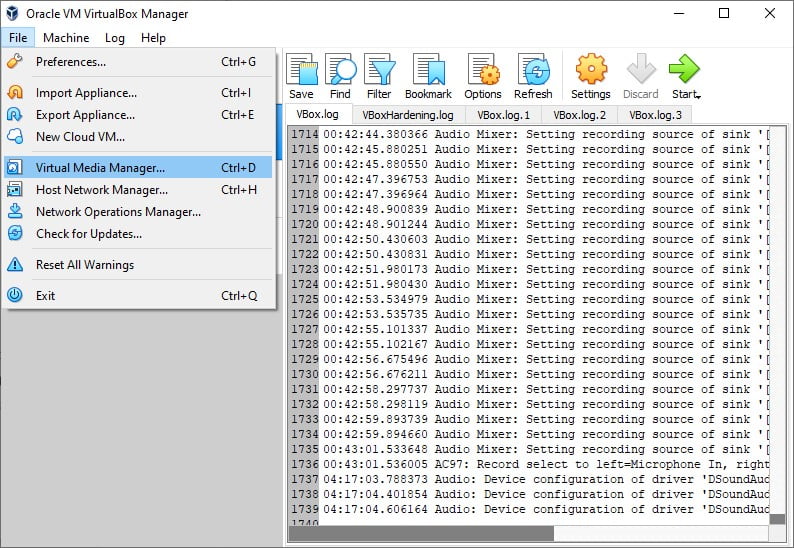Open the Machine menu
This screenshot has width=794, height=548.
66,38
